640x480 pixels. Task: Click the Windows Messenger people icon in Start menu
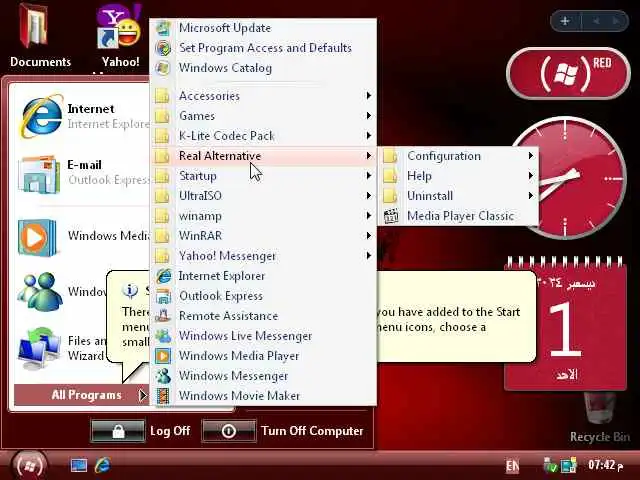click(x=39, y=291)
